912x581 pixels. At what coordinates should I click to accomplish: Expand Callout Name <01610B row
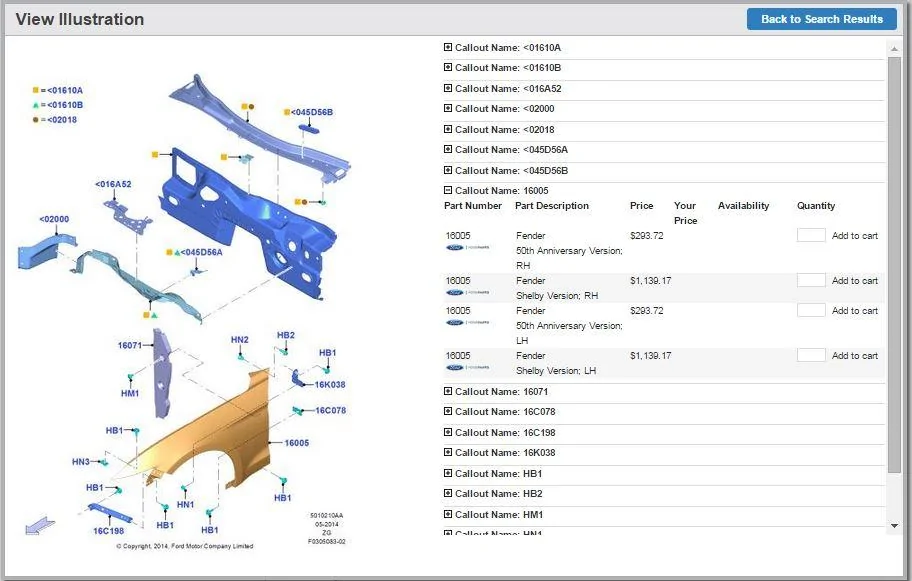[448, 67]
